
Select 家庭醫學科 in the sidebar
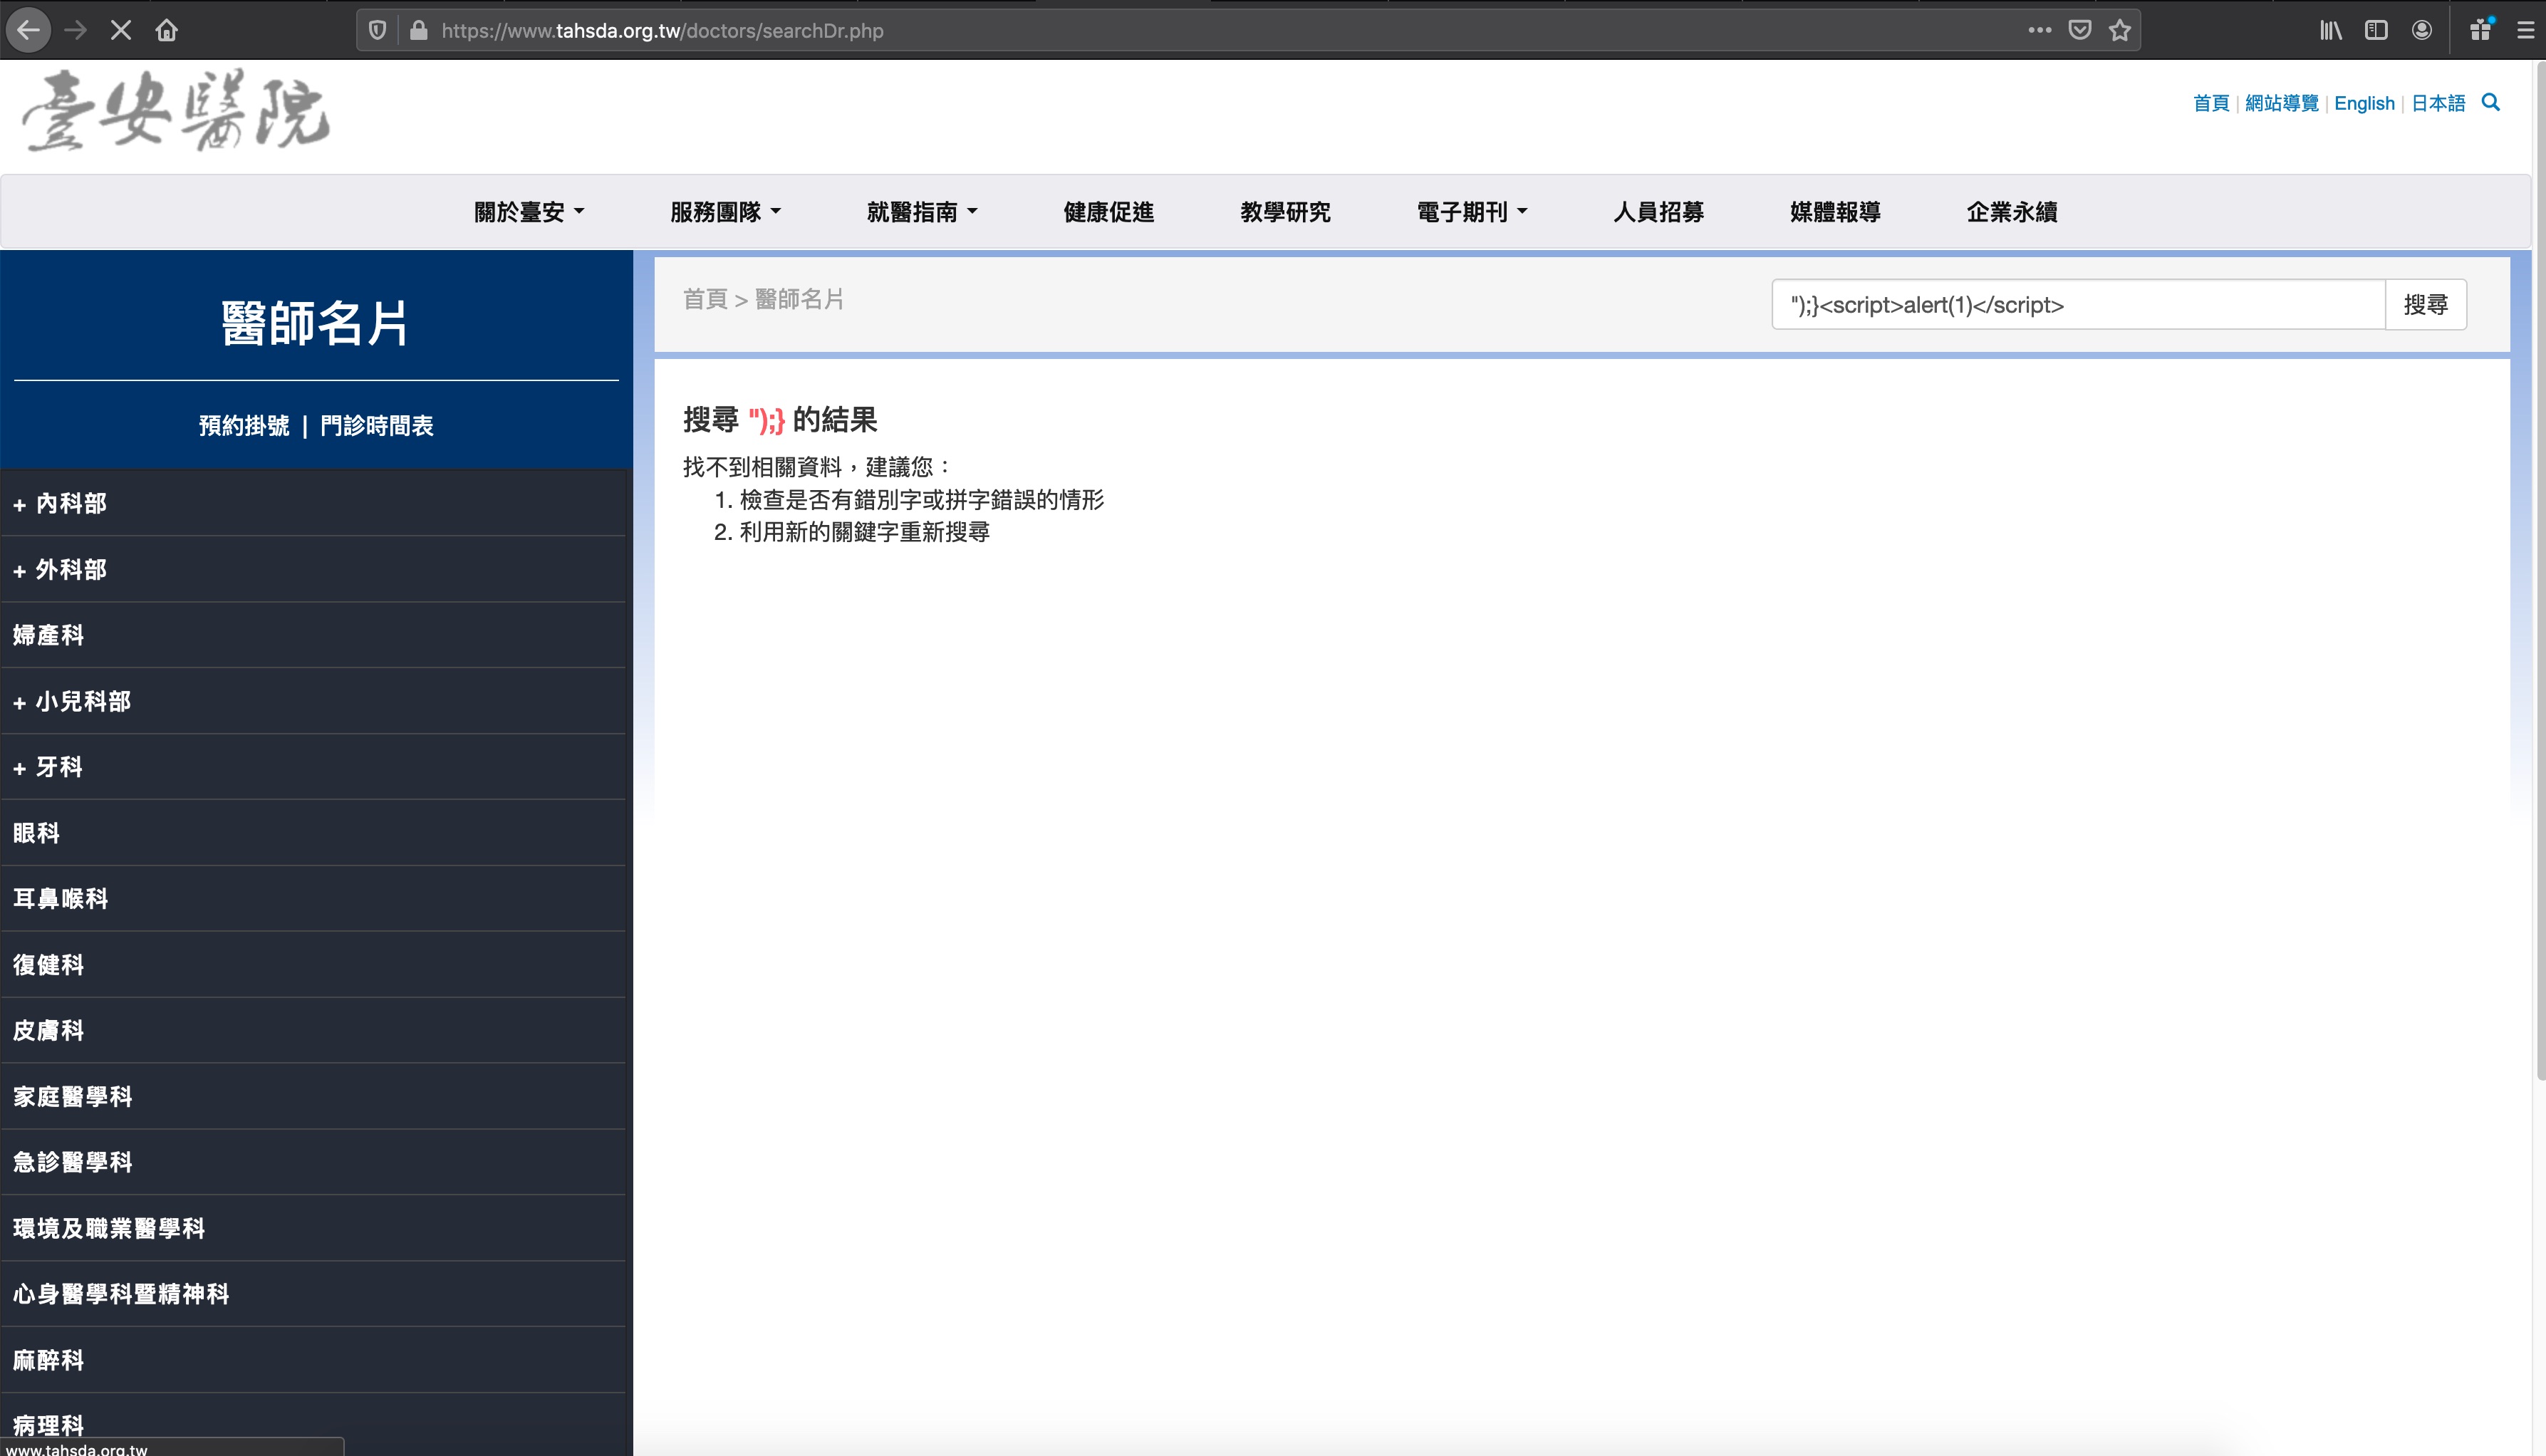click(313, 1096)
